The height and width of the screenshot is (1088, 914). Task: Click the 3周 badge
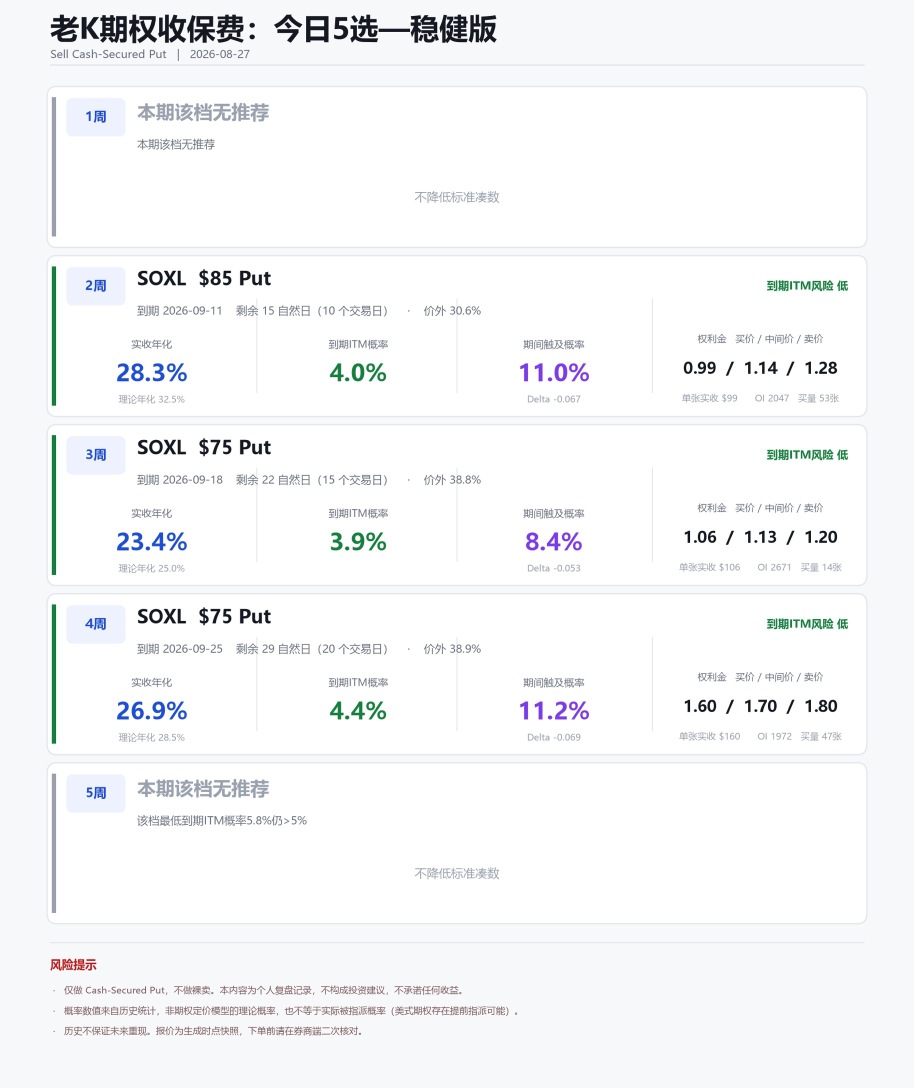point(96,455)
